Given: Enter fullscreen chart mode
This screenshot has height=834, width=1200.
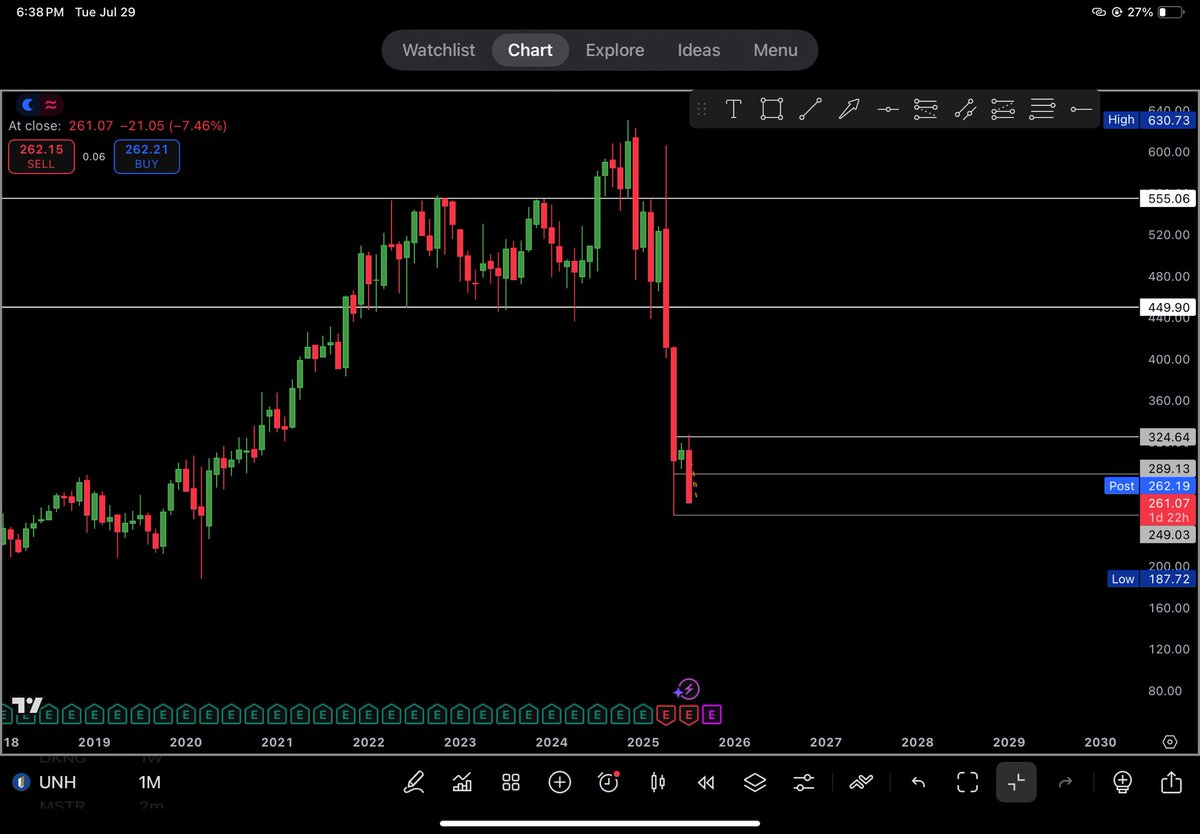Looking at the screenshot, I should coord(967,782).
